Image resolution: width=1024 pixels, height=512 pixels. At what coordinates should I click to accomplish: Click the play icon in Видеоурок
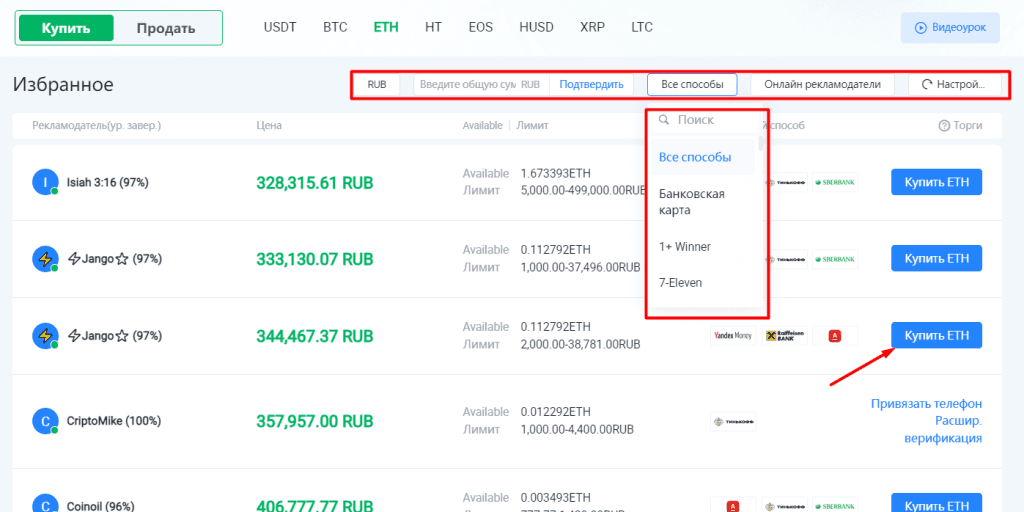coord(921,27)
